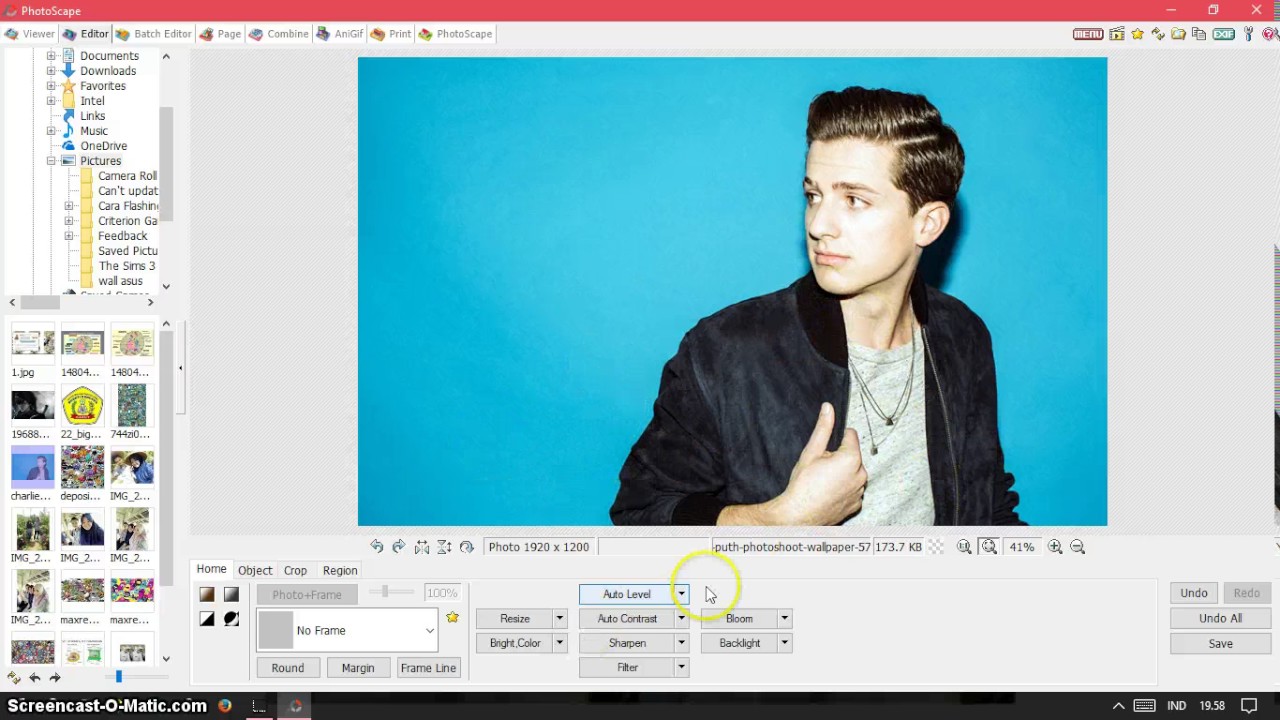Switch to the Object tab

click(255, 570)
